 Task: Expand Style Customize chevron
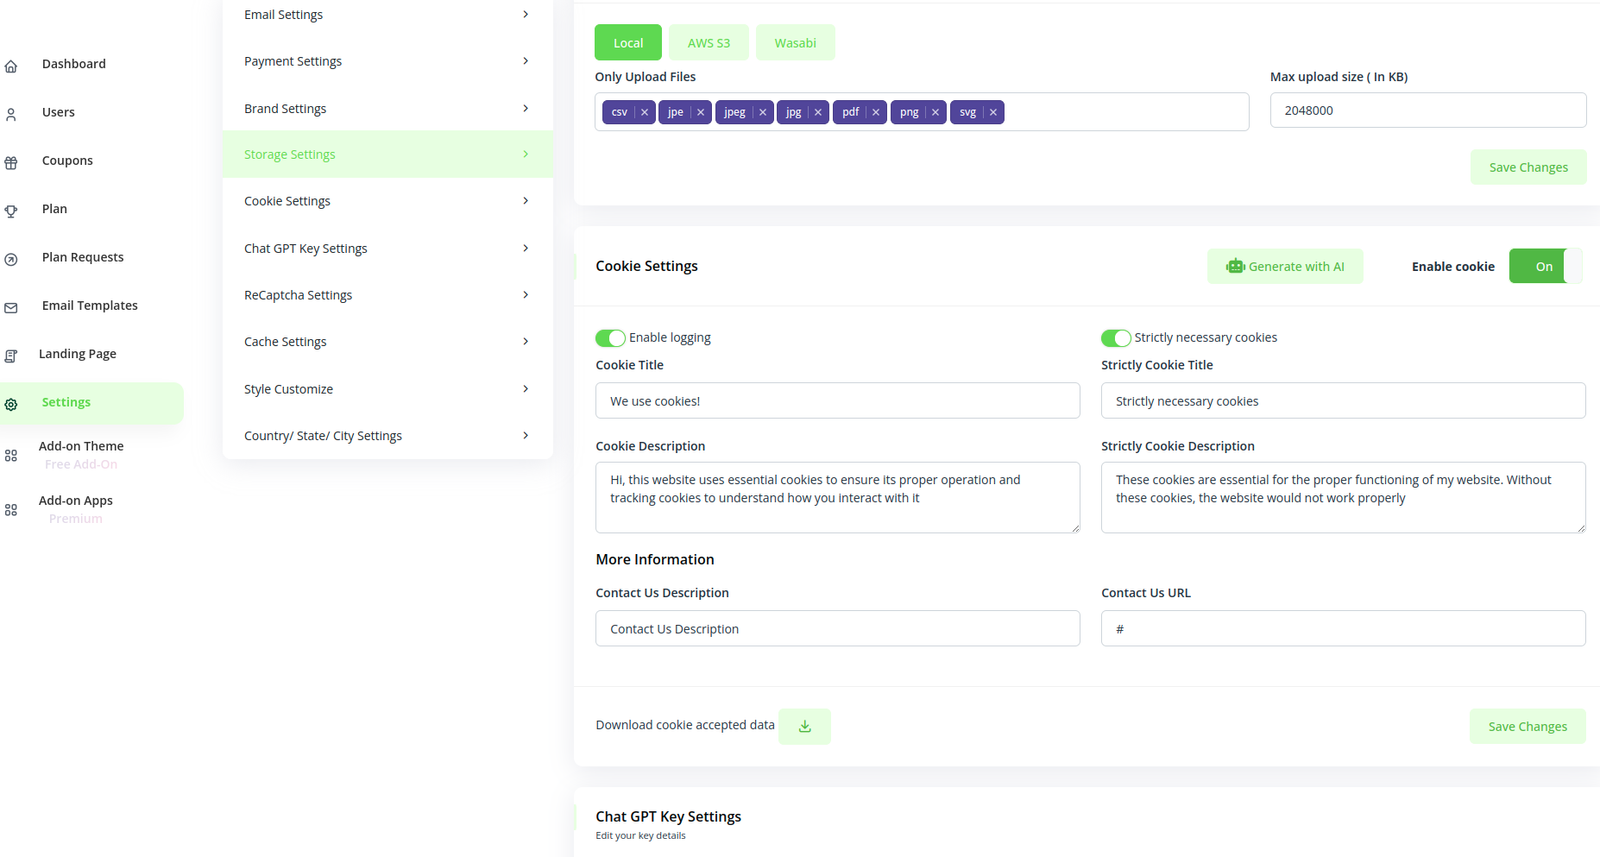point(525,389)
